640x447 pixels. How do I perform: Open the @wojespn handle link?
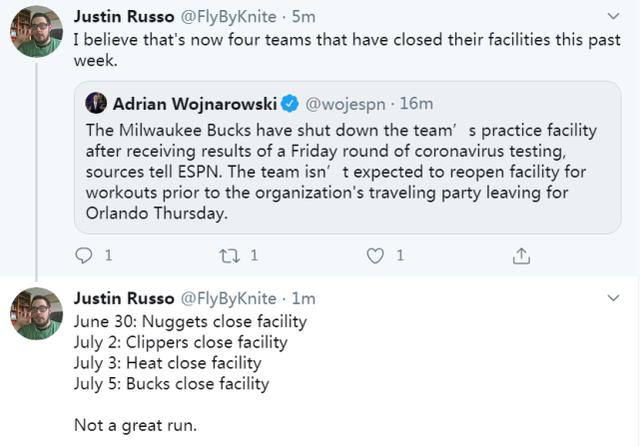[x=345, y=104]
